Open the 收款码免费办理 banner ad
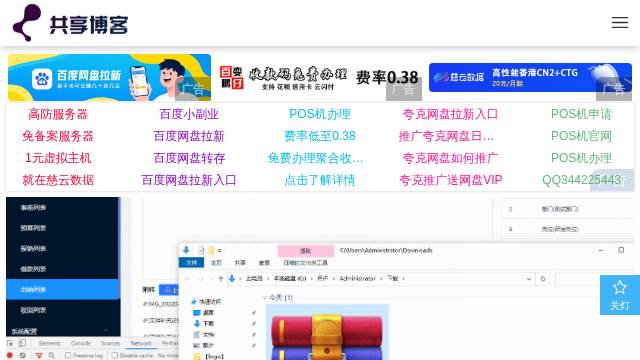Image resolution: width=640 pixels, height=360 pixels. tap(319, 78)
